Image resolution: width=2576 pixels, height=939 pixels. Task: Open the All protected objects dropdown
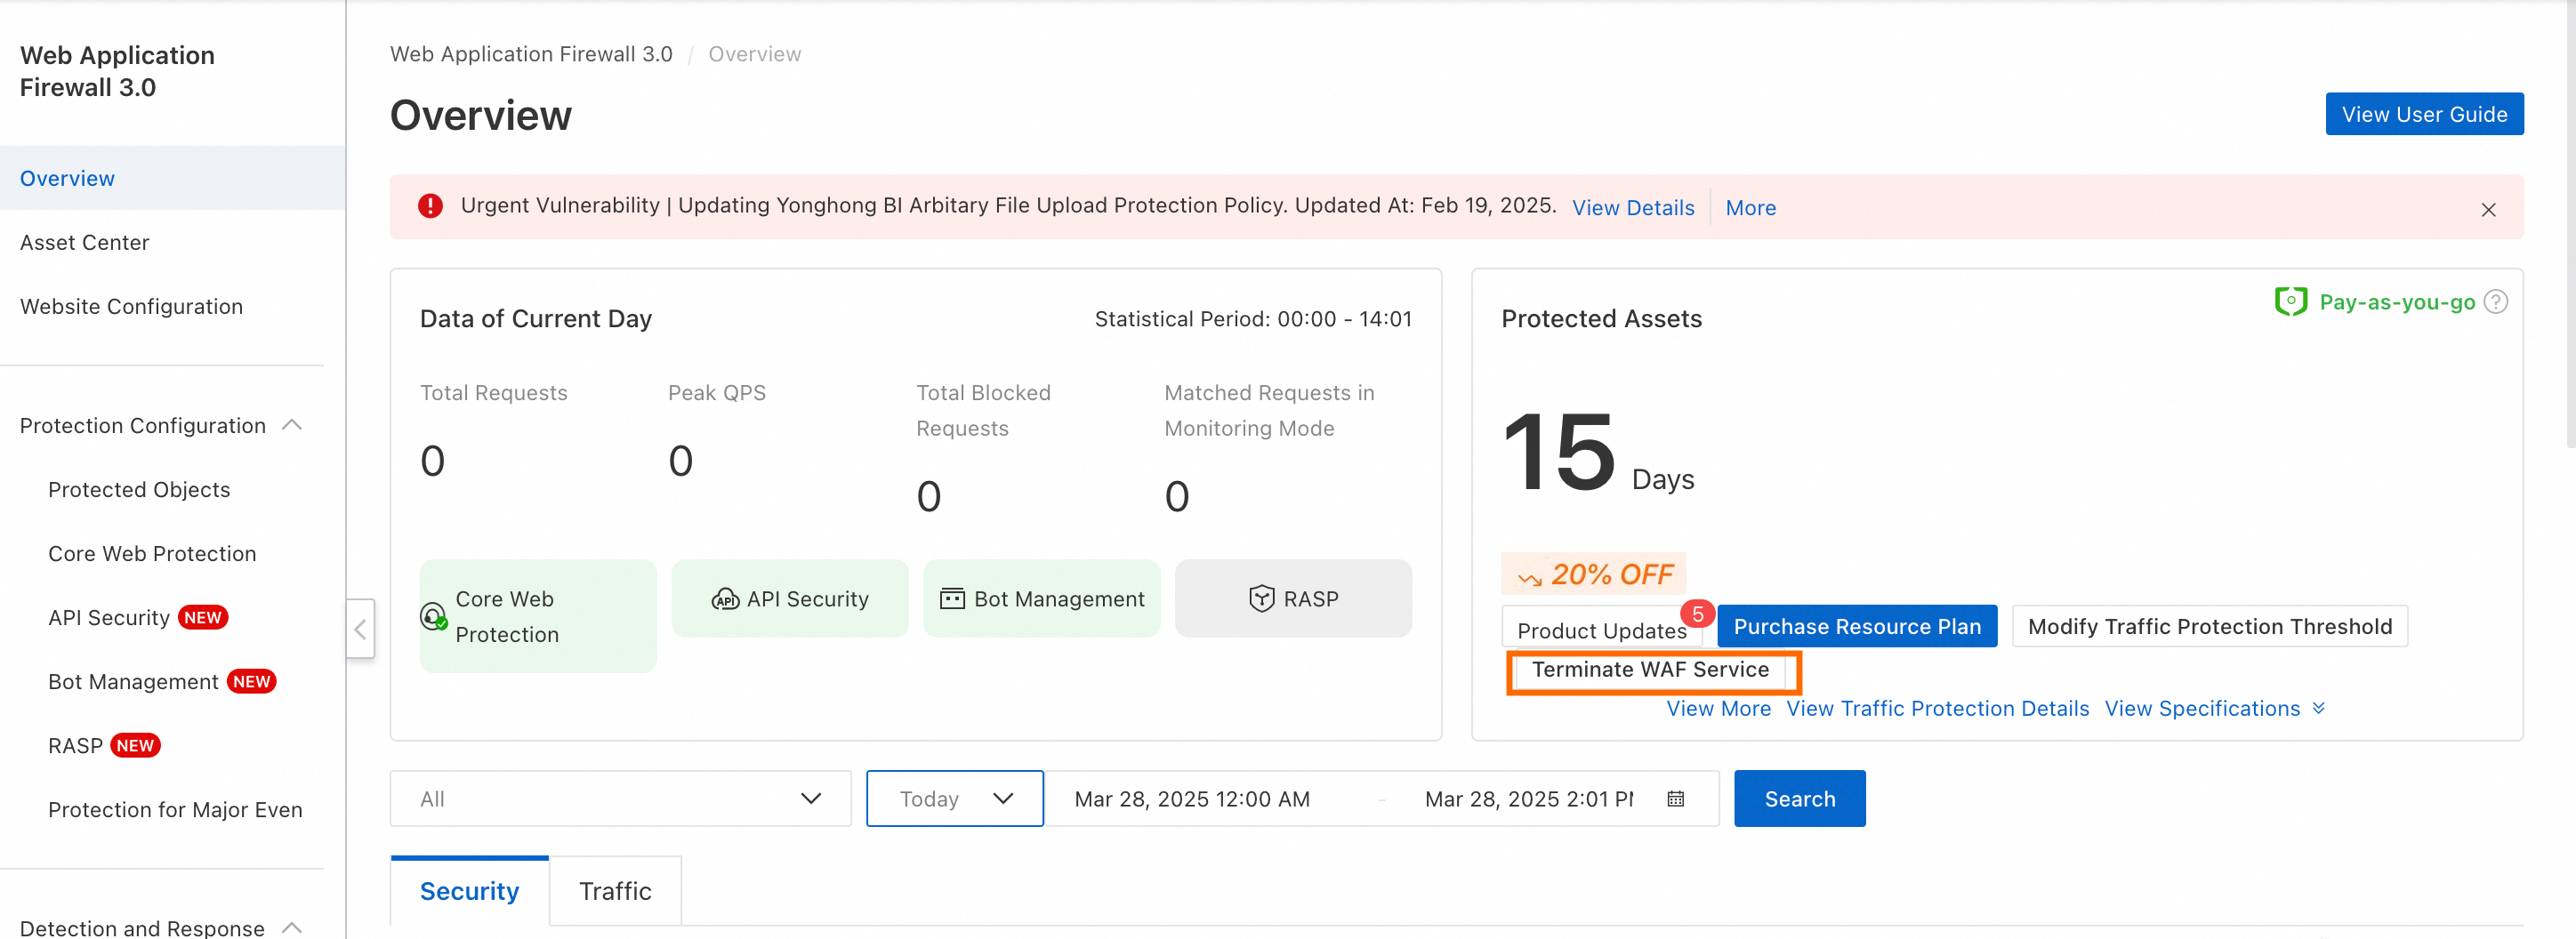tap(620, 798)
